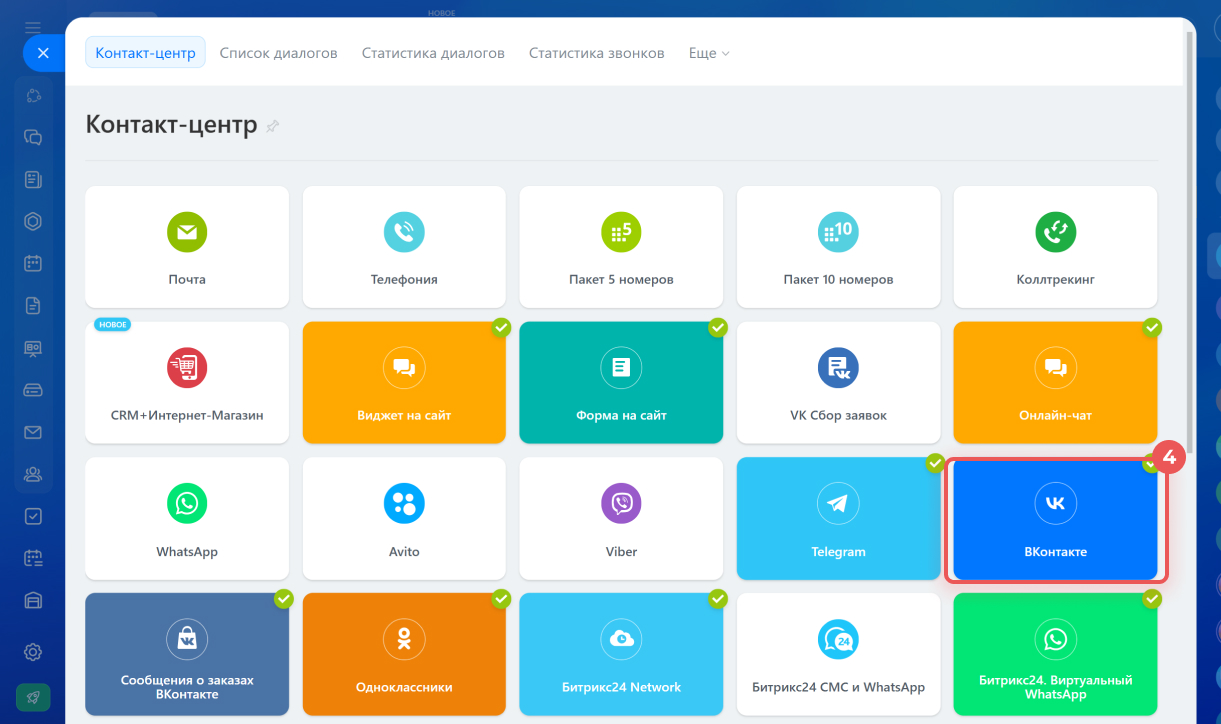Open the tasks checkbox icon in sidebar

[33, 516]
